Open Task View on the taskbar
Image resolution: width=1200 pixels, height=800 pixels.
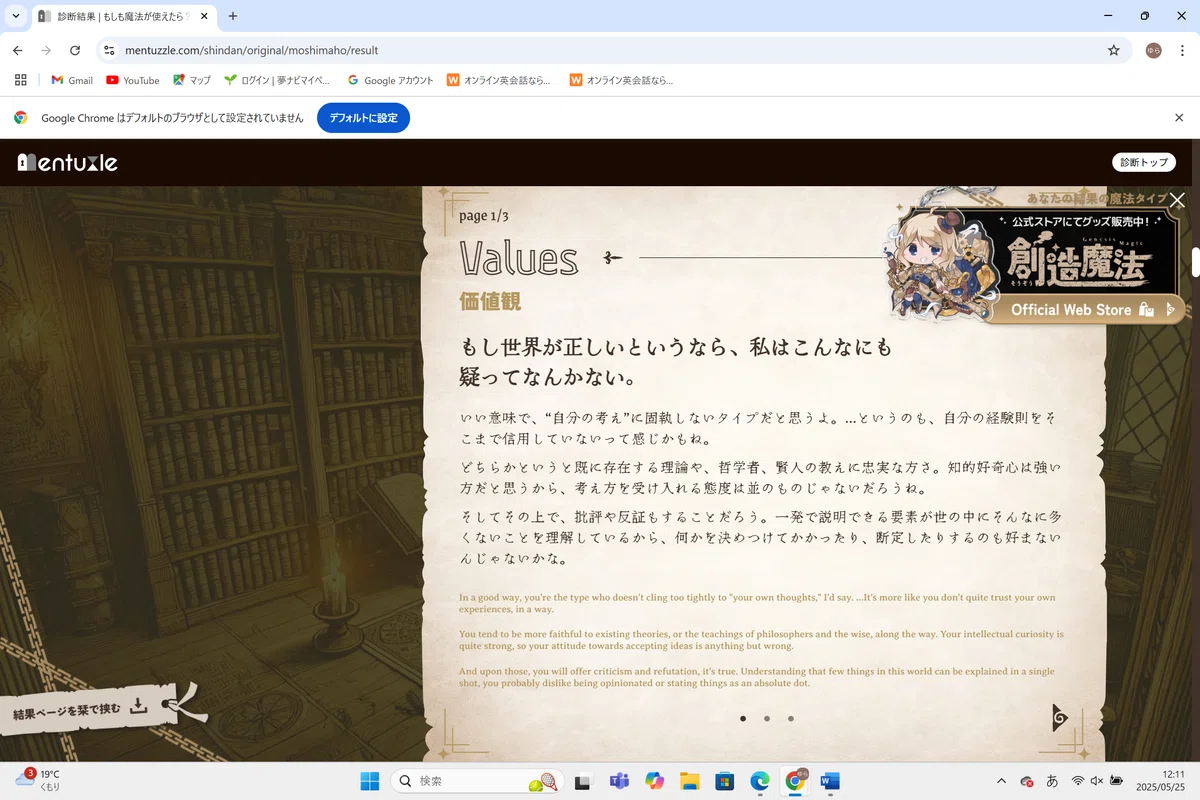tap(583, 781)
